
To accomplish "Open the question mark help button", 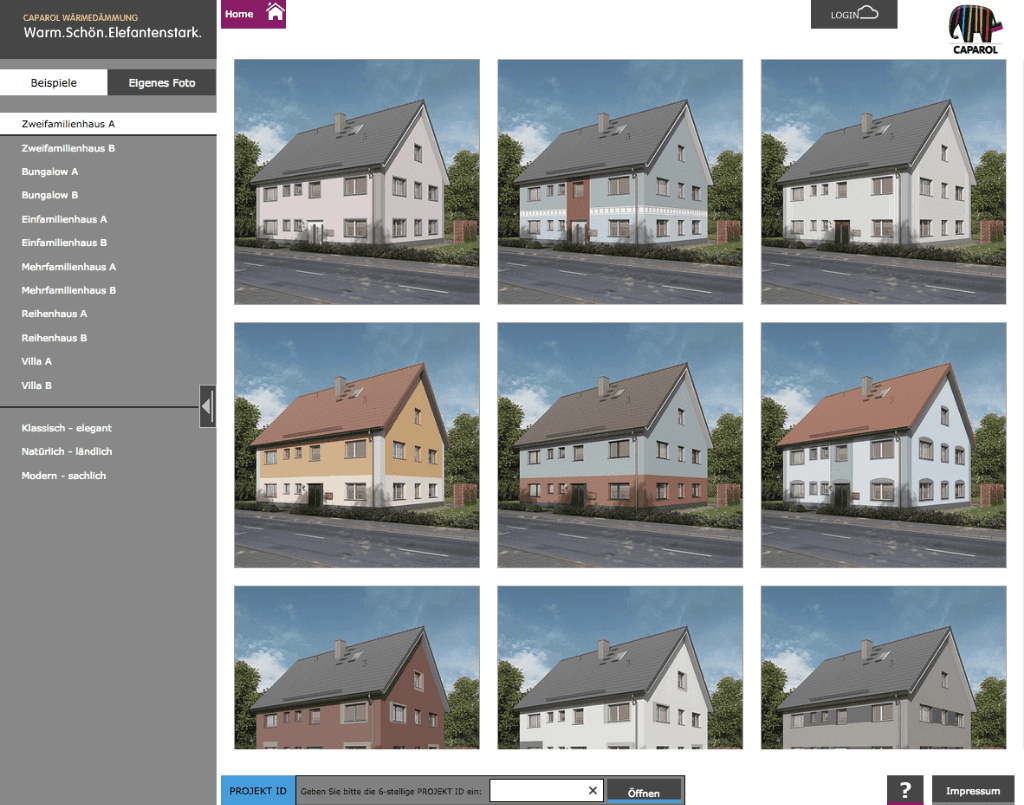I will 904,790.
